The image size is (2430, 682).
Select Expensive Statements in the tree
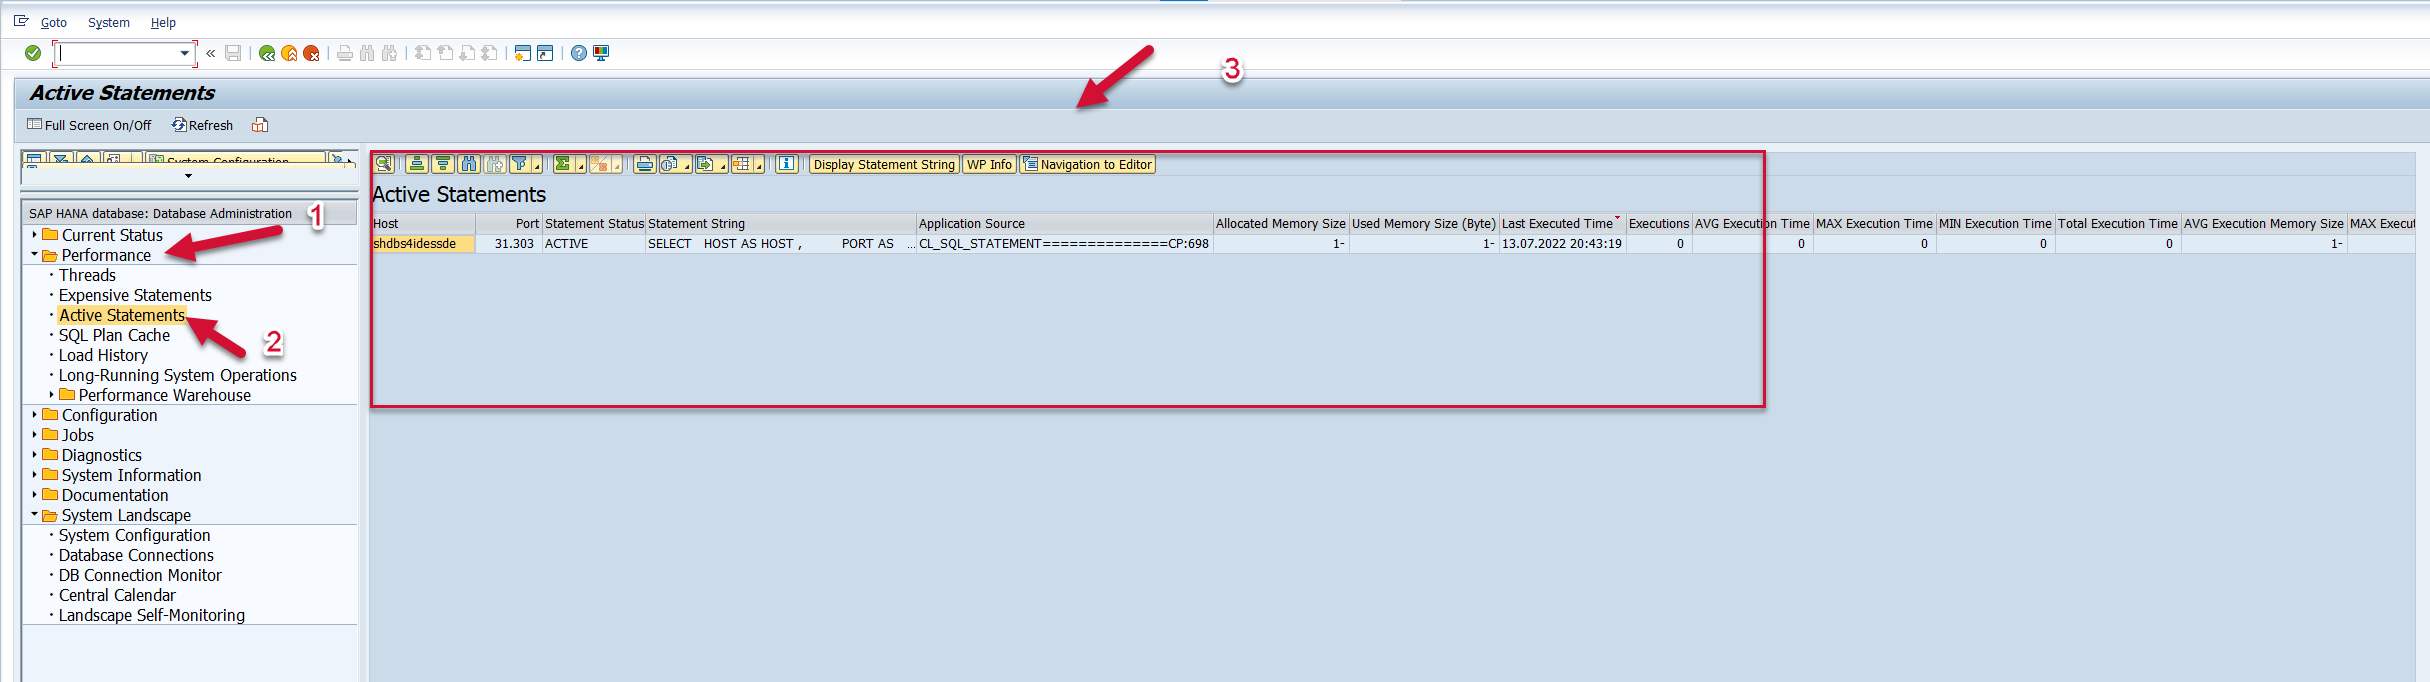pos(135,295)
